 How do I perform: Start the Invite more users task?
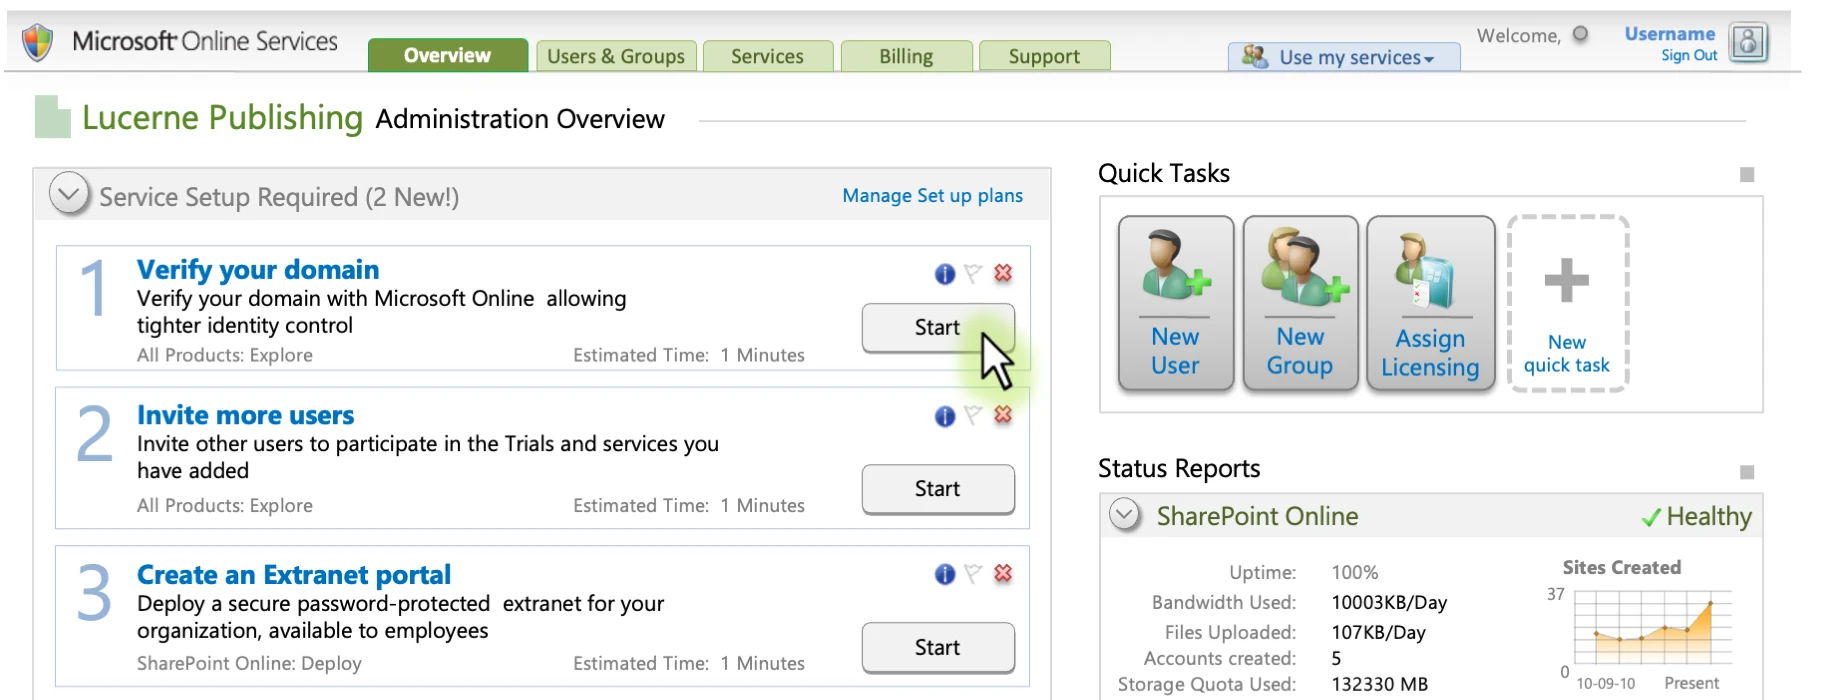point(938,489)
